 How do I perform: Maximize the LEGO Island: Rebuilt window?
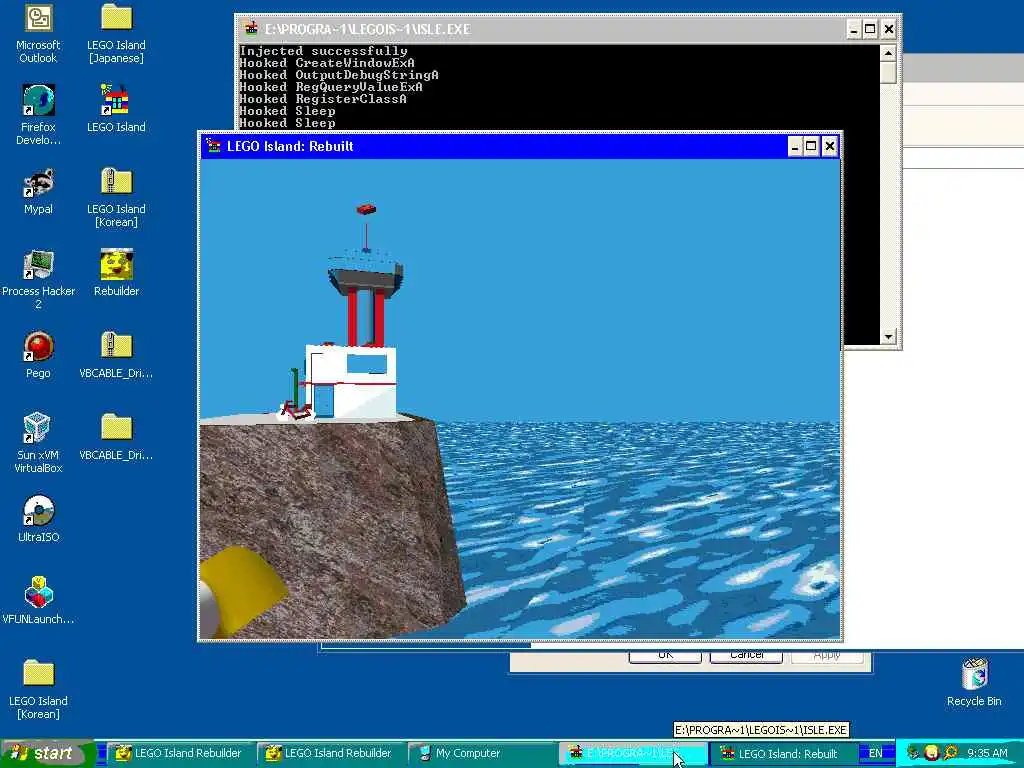point(811,146)
